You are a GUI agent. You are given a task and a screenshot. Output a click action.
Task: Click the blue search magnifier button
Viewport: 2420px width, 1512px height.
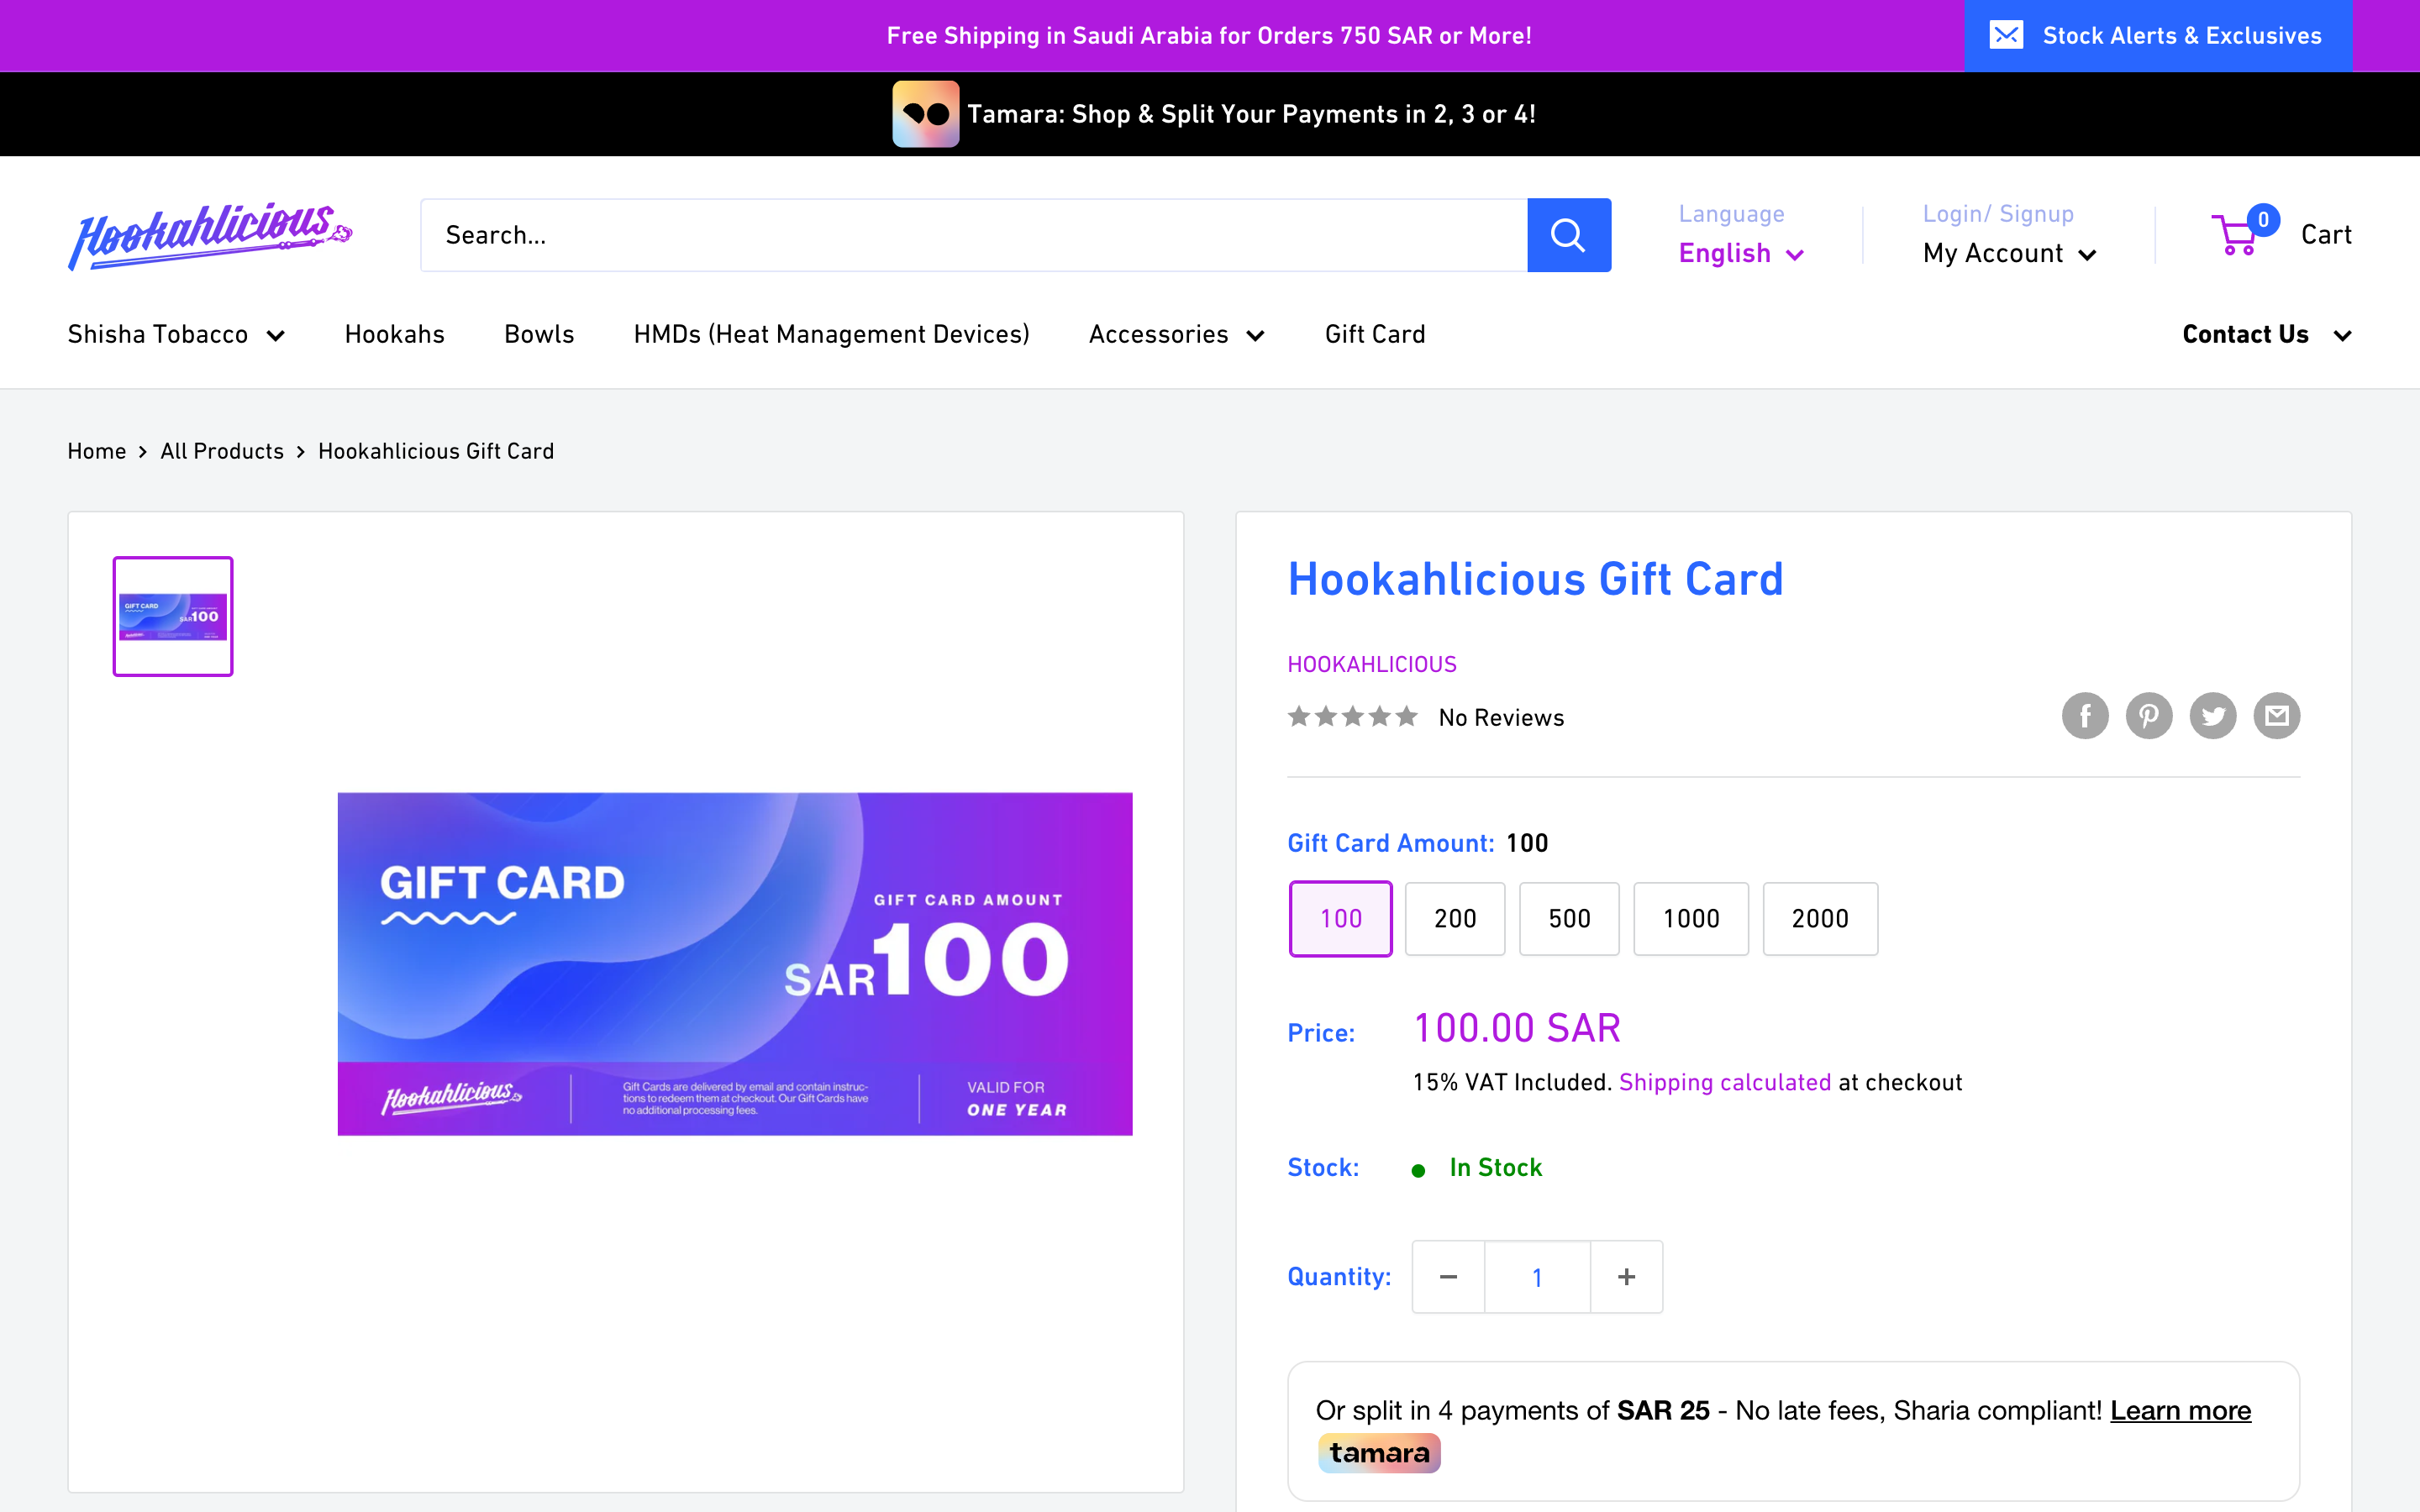(x=1568, y=235)
